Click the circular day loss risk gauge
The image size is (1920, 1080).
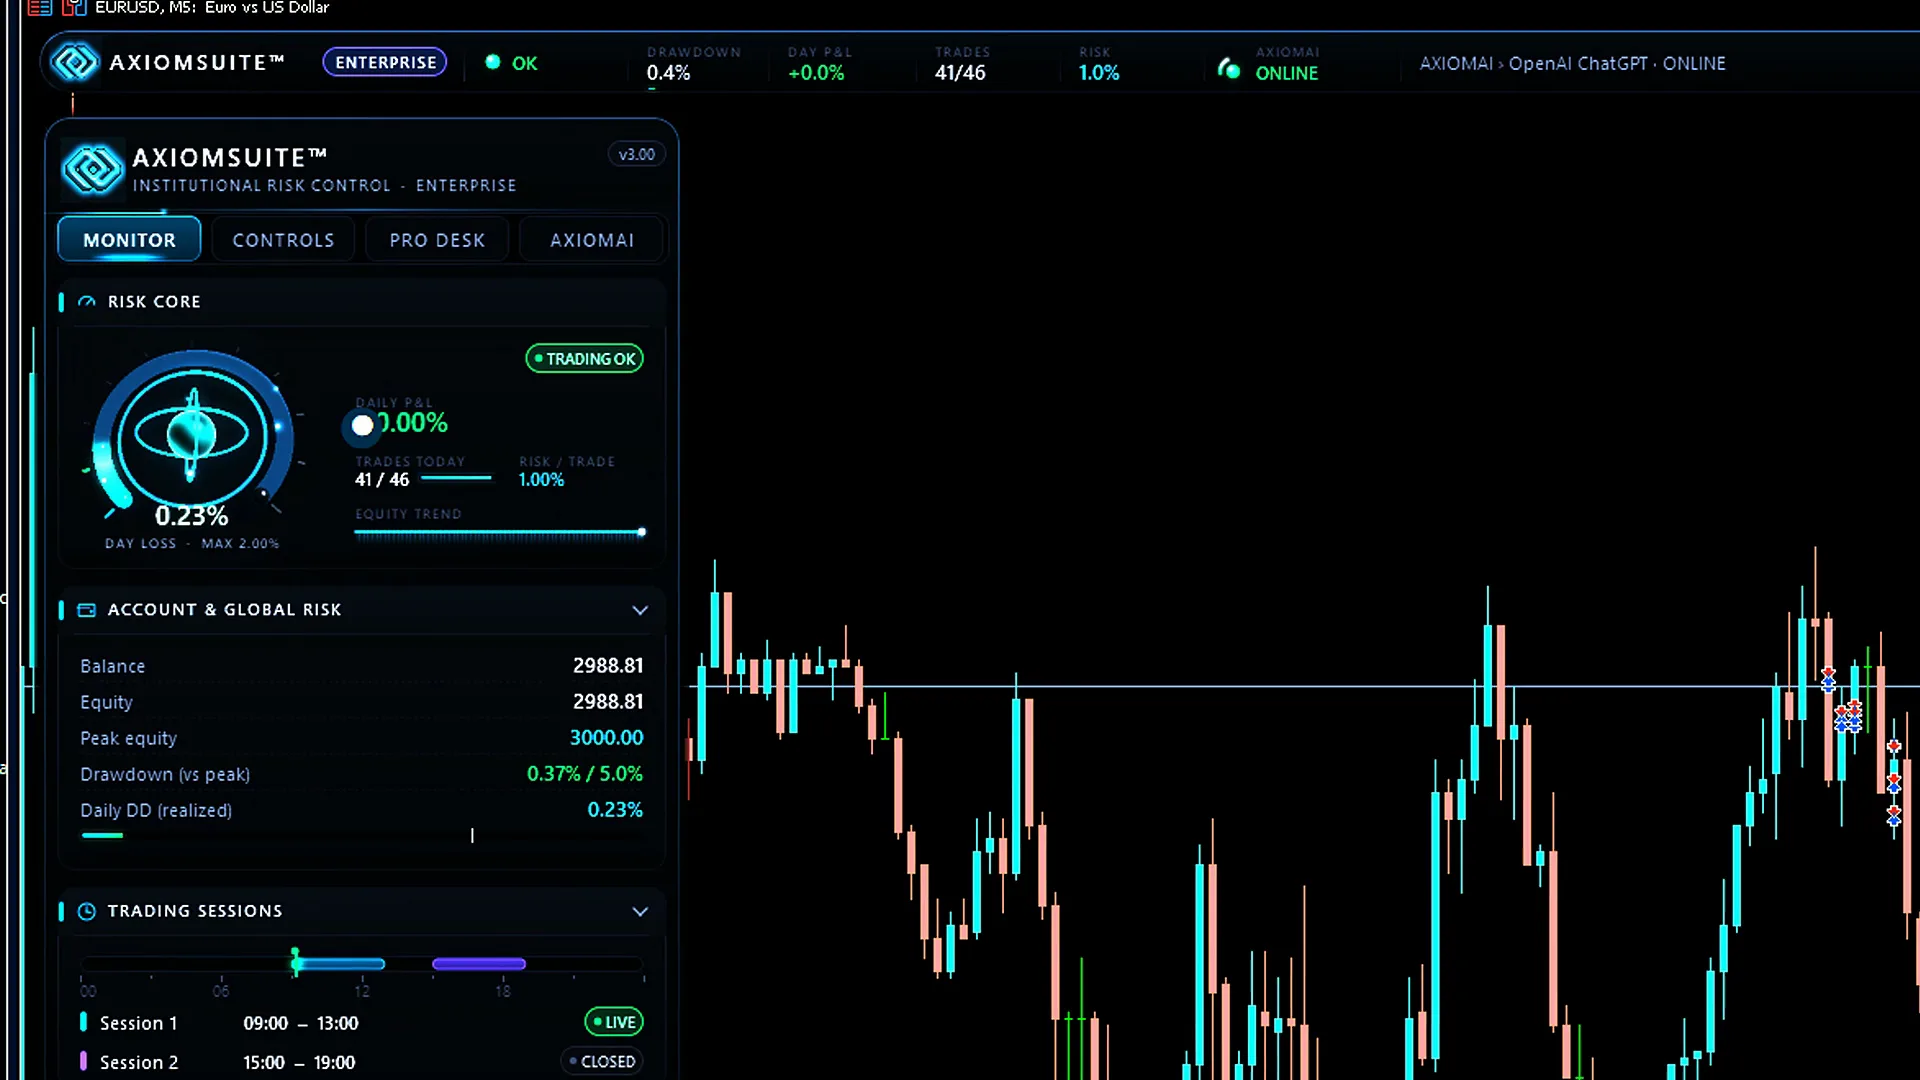click(192, 436)
